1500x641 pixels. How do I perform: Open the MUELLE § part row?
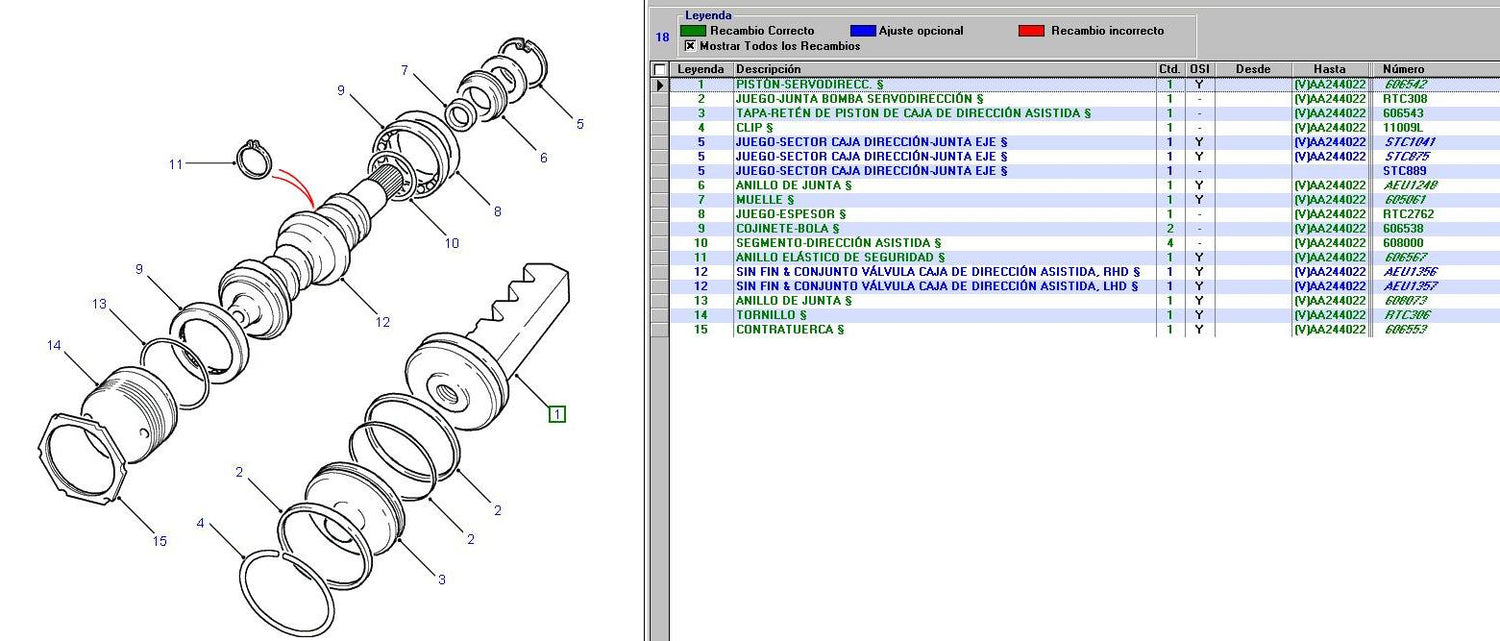pyautogui.click(x=764, y=200)
